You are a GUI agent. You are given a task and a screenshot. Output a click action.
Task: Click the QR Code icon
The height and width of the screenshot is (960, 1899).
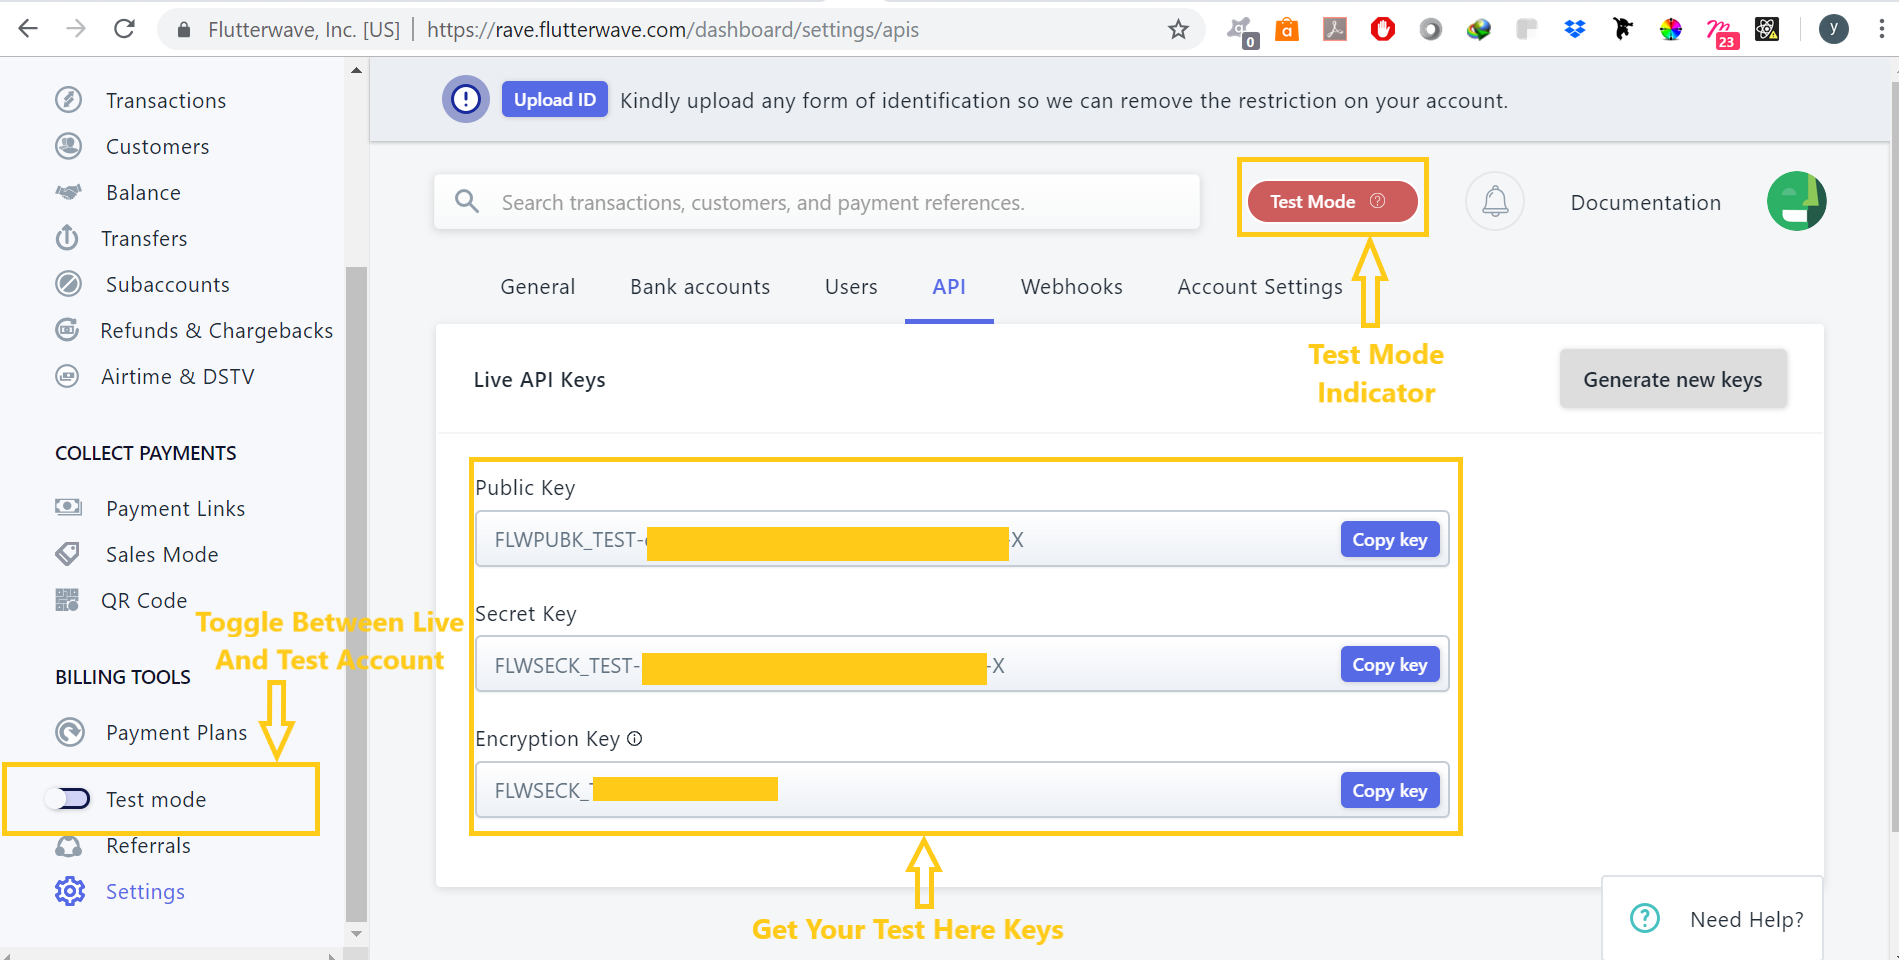[67, 600]
